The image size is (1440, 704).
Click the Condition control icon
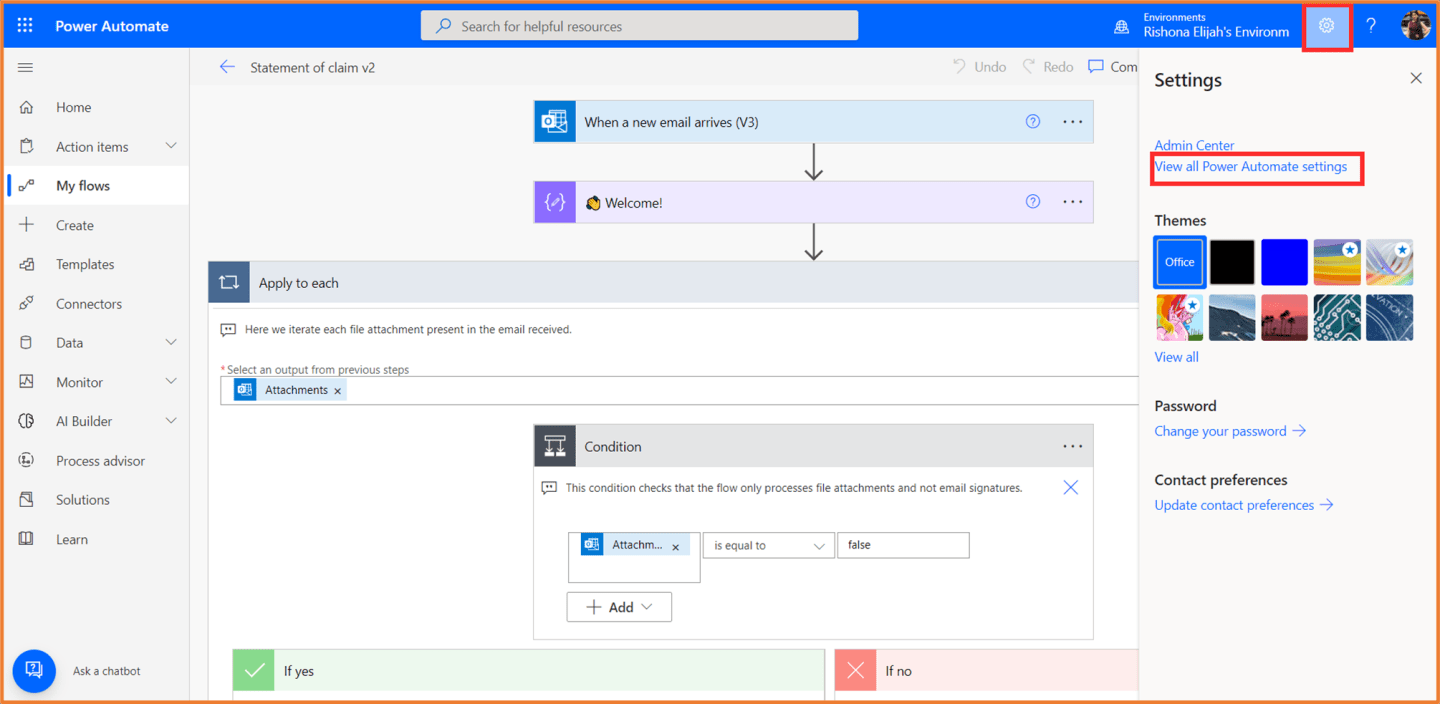554,445
